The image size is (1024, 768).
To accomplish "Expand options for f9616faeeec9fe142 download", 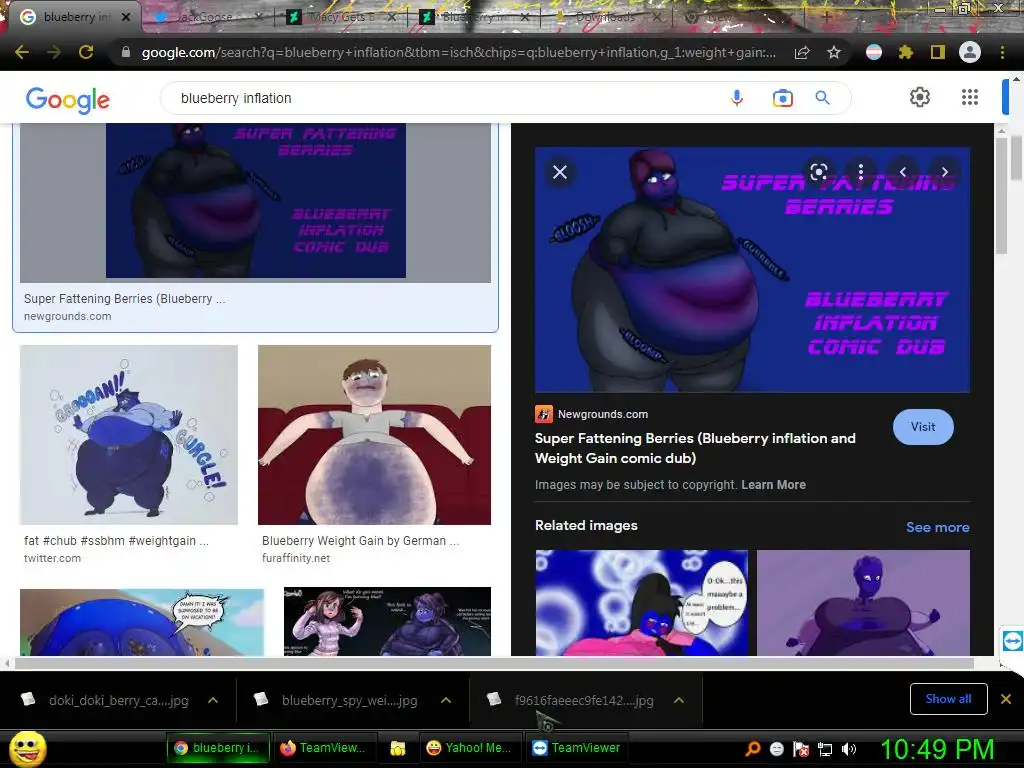I will tap(679, 700).
